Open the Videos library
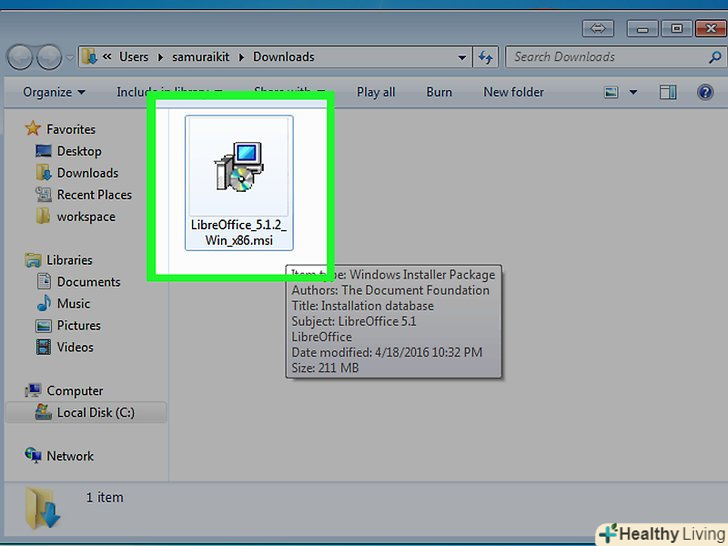This screenshot has height=546, width=728. tap(75, 347)
